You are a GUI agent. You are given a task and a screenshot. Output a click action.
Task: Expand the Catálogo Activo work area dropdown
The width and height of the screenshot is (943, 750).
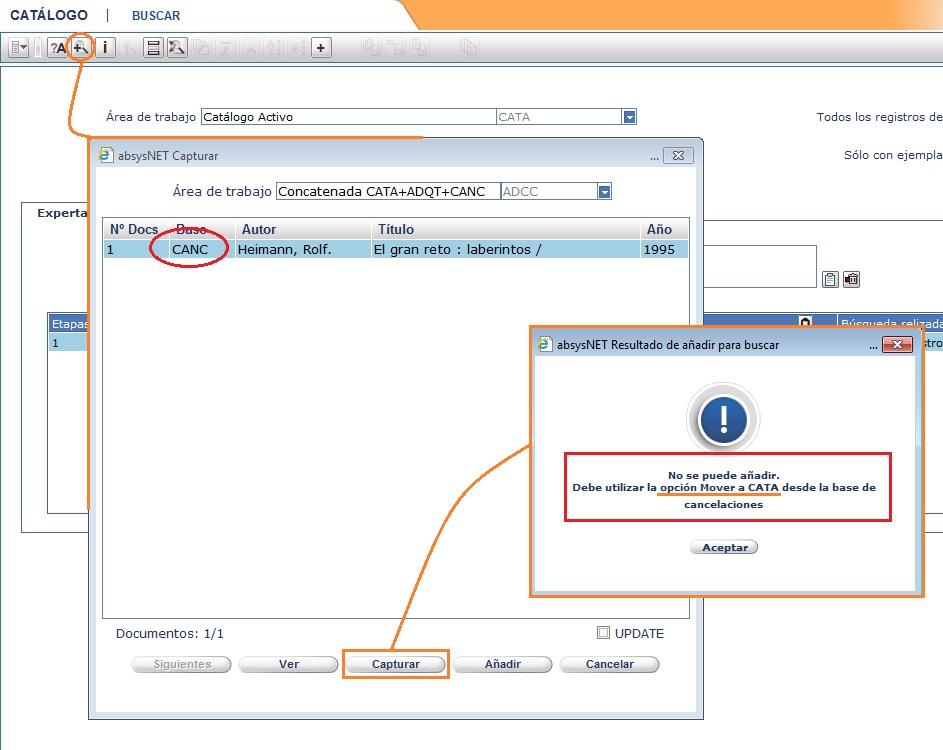point(629,117)
